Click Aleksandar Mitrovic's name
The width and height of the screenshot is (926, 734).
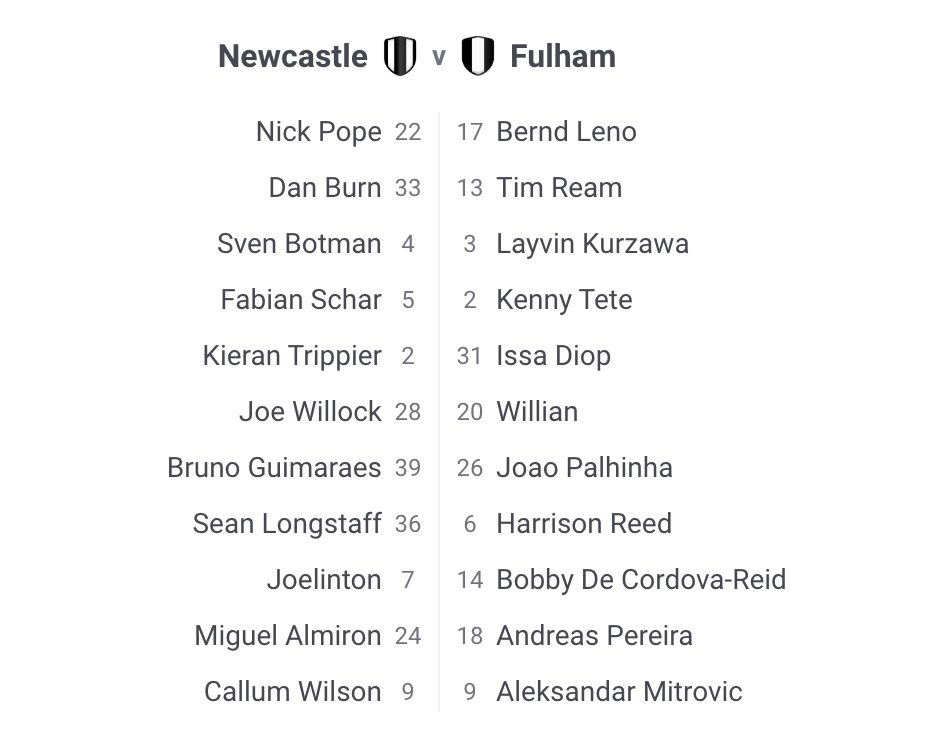click(619, 692)
